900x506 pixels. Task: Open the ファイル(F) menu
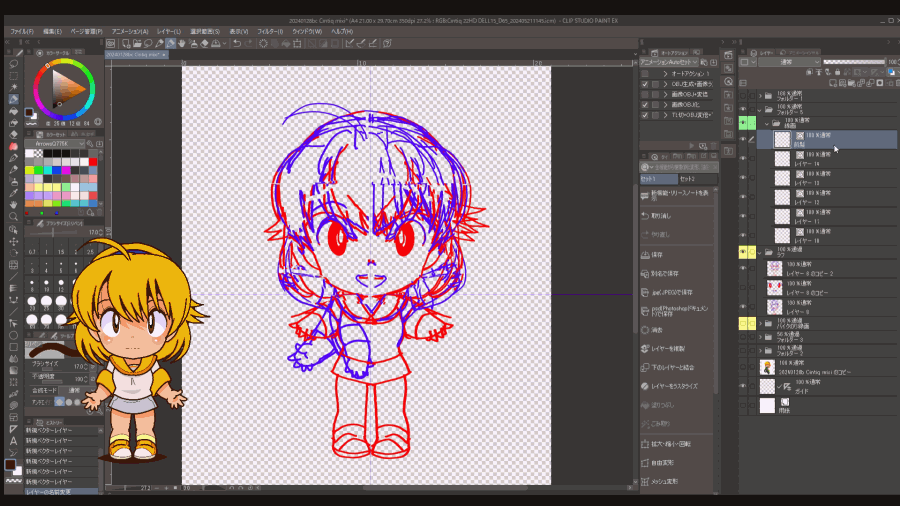pos(22,32)
